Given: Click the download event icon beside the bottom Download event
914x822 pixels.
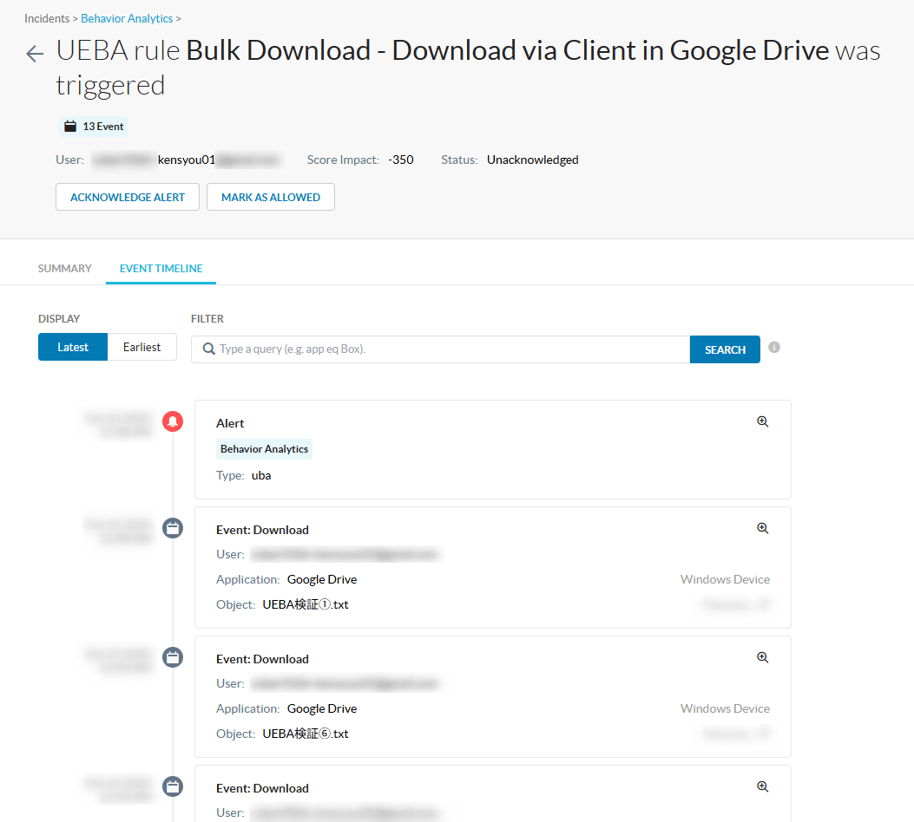Looking at the screenshot, I should [172, 787].
